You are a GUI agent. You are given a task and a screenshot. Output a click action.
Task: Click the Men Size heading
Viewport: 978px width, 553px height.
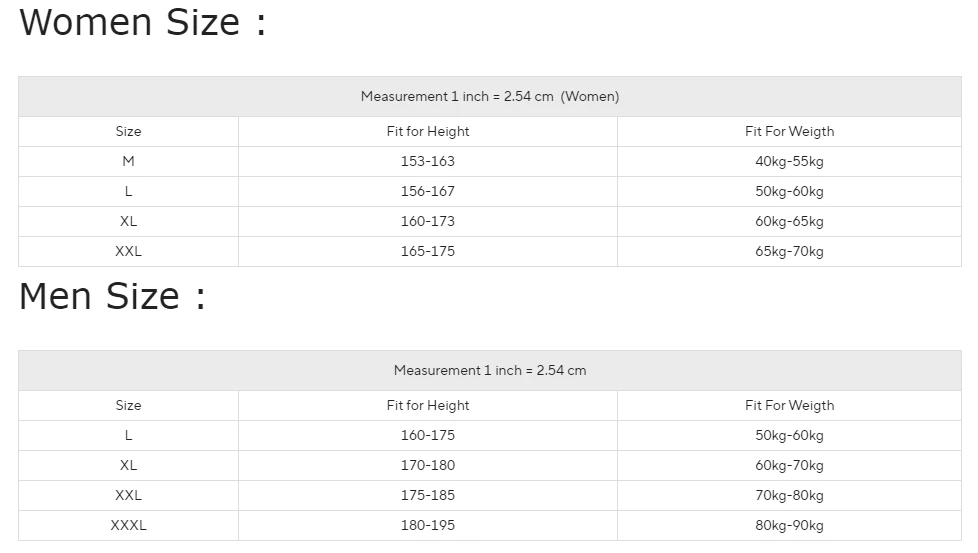coord(112,296)
